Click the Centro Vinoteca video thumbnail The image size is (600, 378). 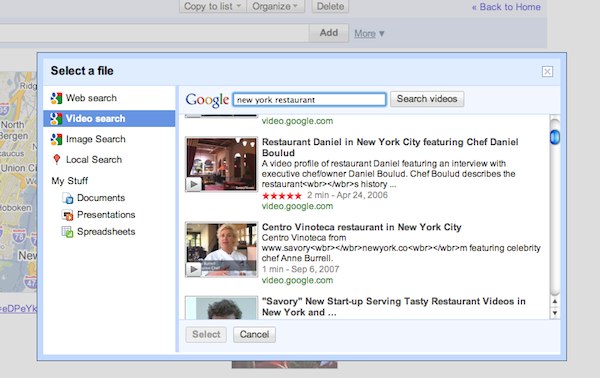(x=221, y=249)
